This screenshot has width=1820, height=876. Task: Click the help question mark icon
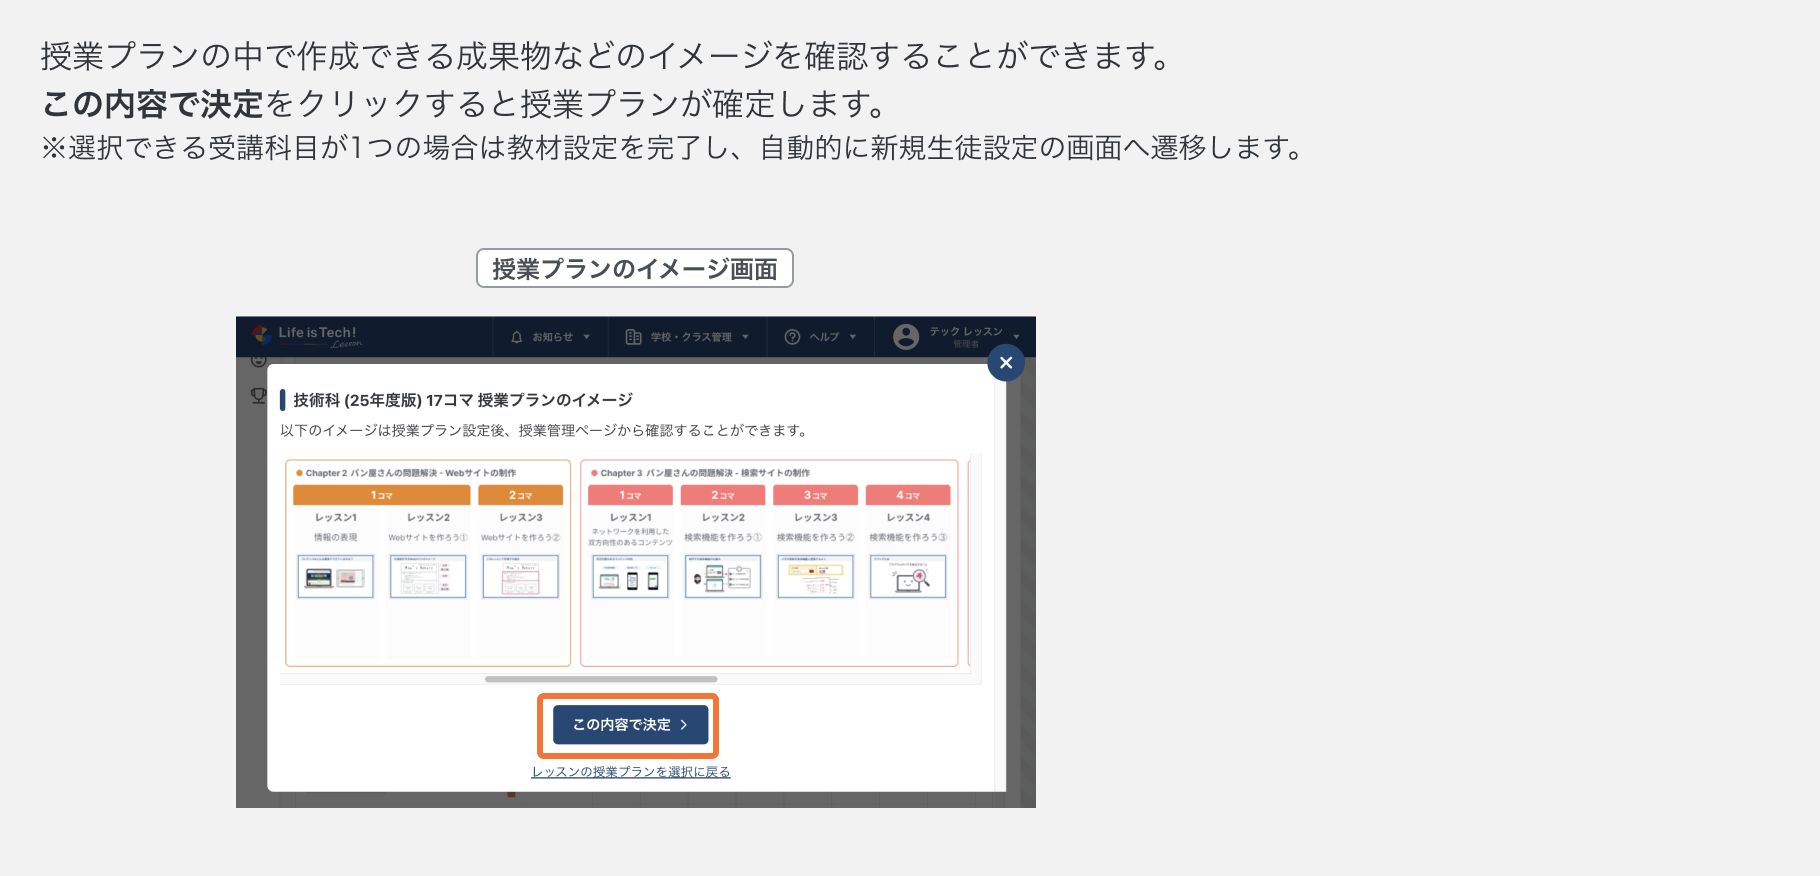(x=792, y=337)
